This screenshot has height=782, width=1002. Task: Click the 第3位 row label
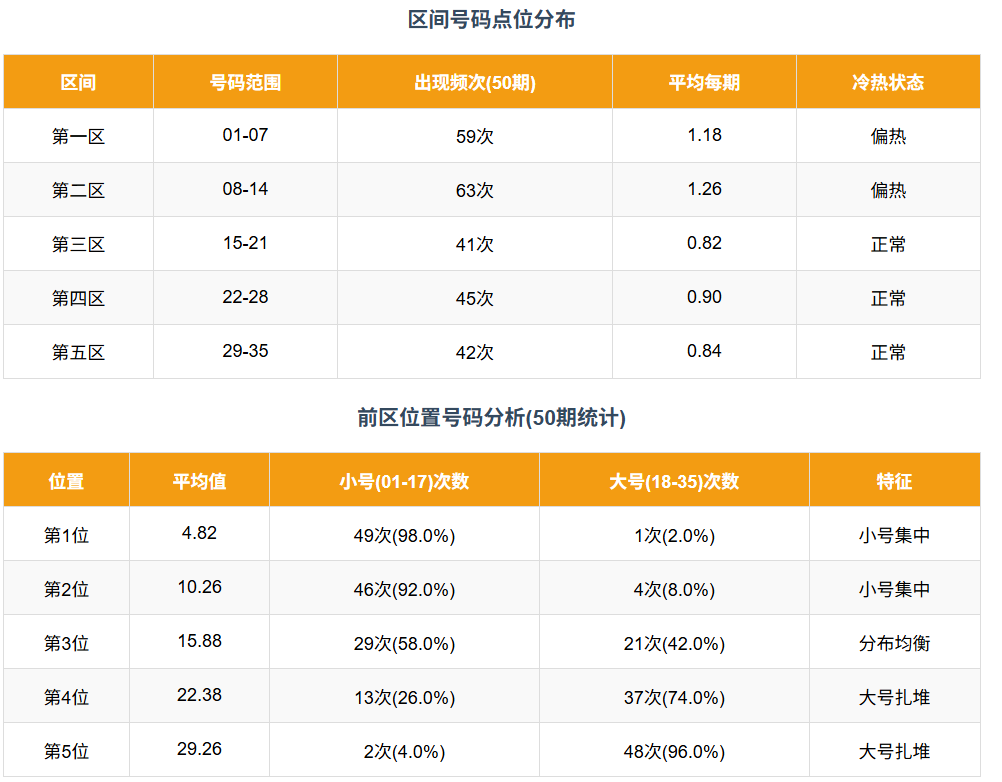[66, 643]
